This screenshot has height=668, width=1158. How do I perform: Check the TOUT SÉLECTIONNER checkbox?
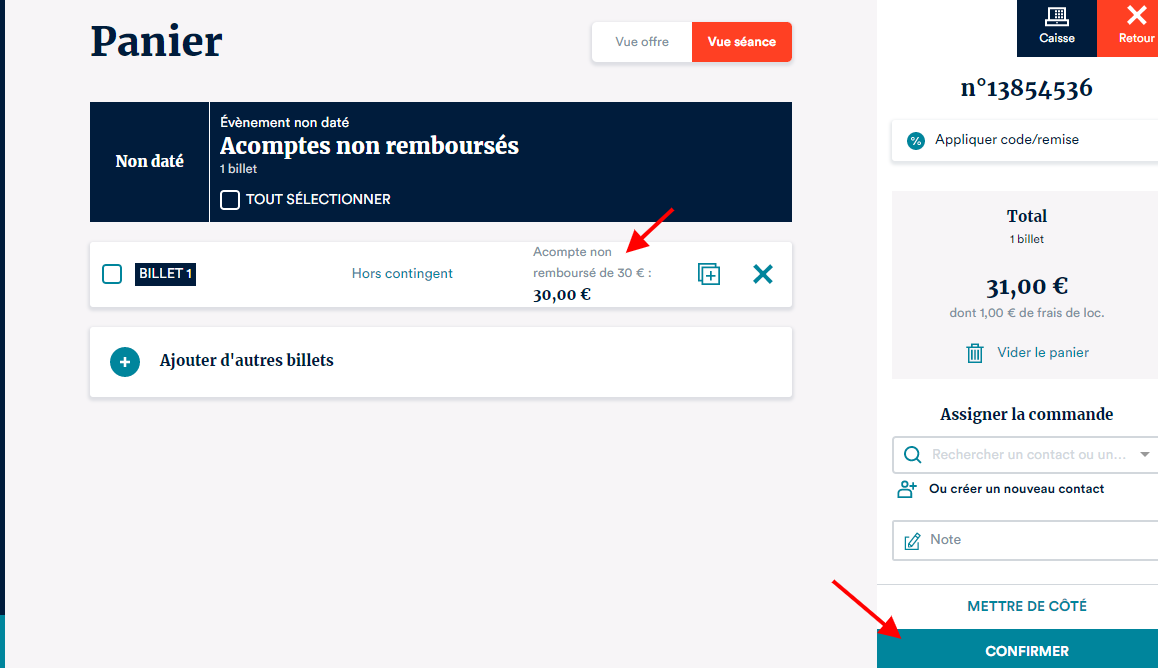(x=230, y=199)
